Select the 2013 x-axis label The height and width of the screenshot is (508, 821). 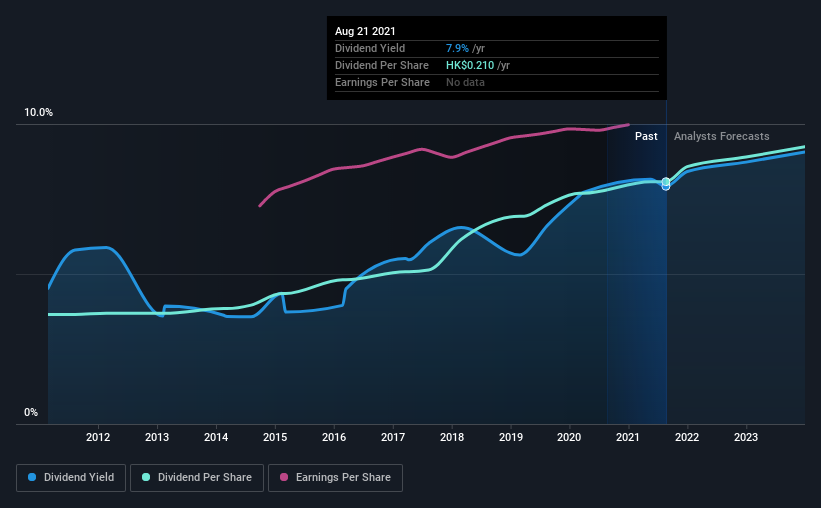pyautogui.click(x=157, y=437)
